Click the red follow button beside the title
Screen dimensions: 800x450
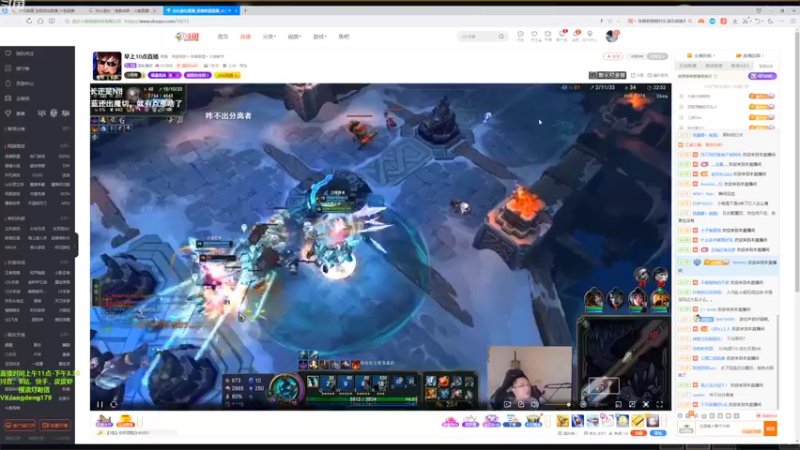[x=613, y=56]
